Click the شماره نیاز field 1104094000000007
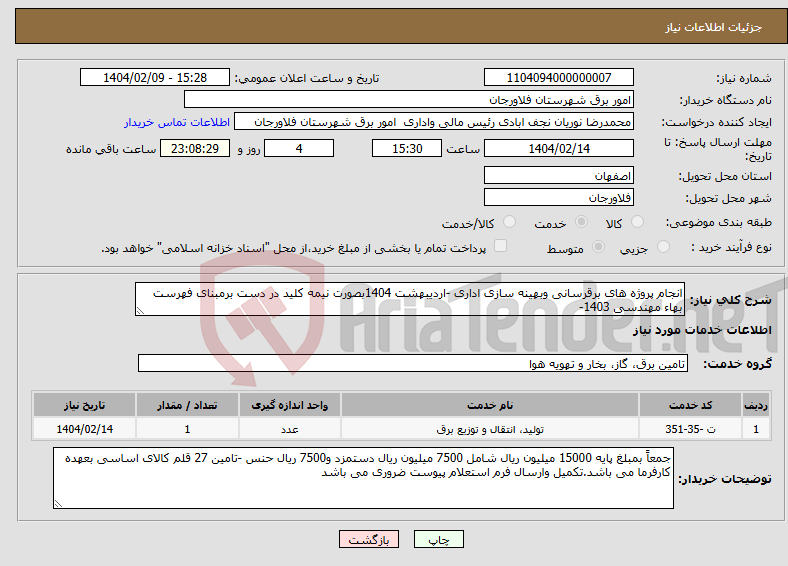Image resolution: width=788 pixels, height=566 pixels. (x=558, y=77)
